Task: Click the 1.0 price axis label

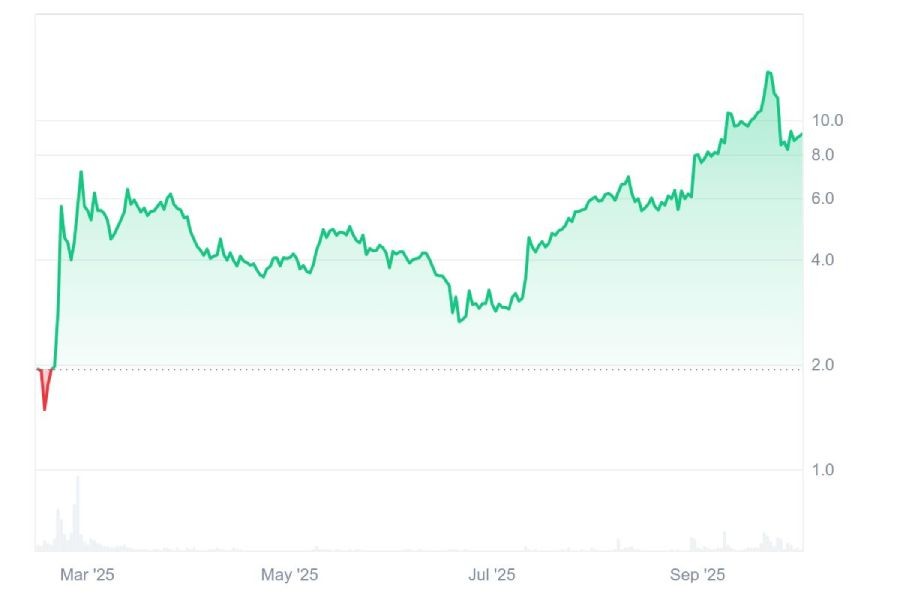Action: point(823,470)
